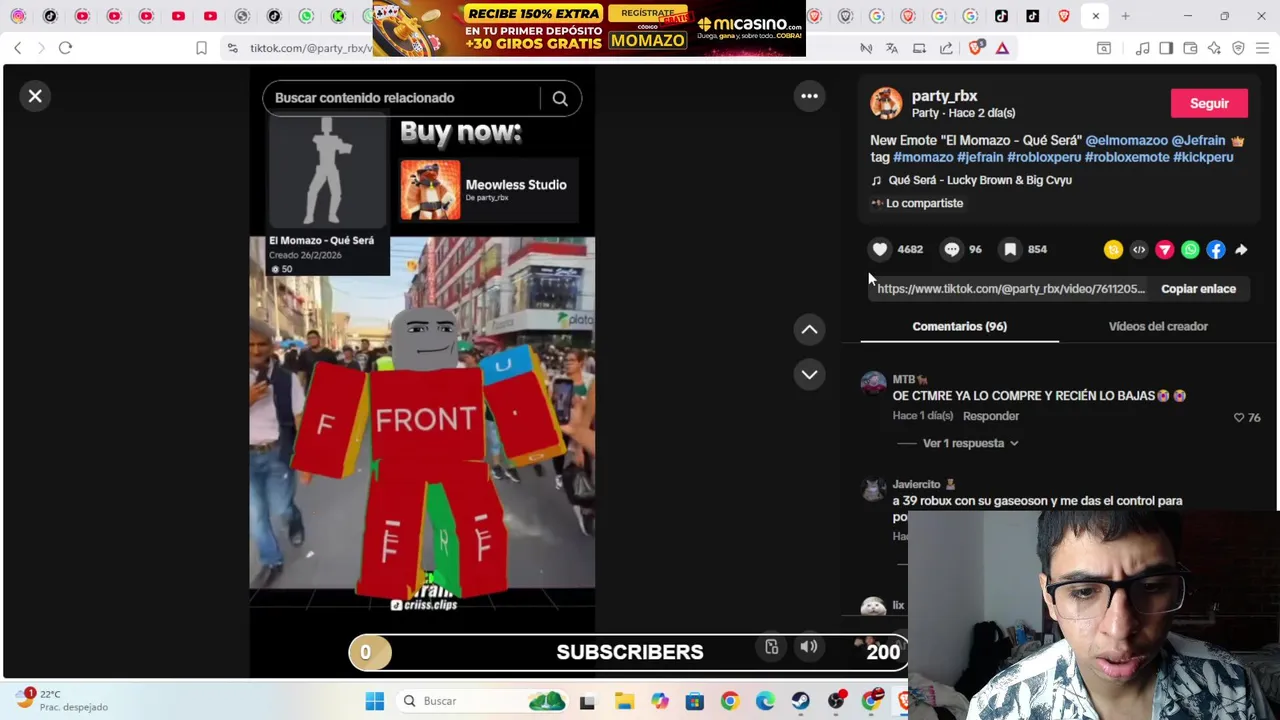Click the yellow repost icon
This screenshot has height=720, width=1280.
click(x=1113, y=250)
